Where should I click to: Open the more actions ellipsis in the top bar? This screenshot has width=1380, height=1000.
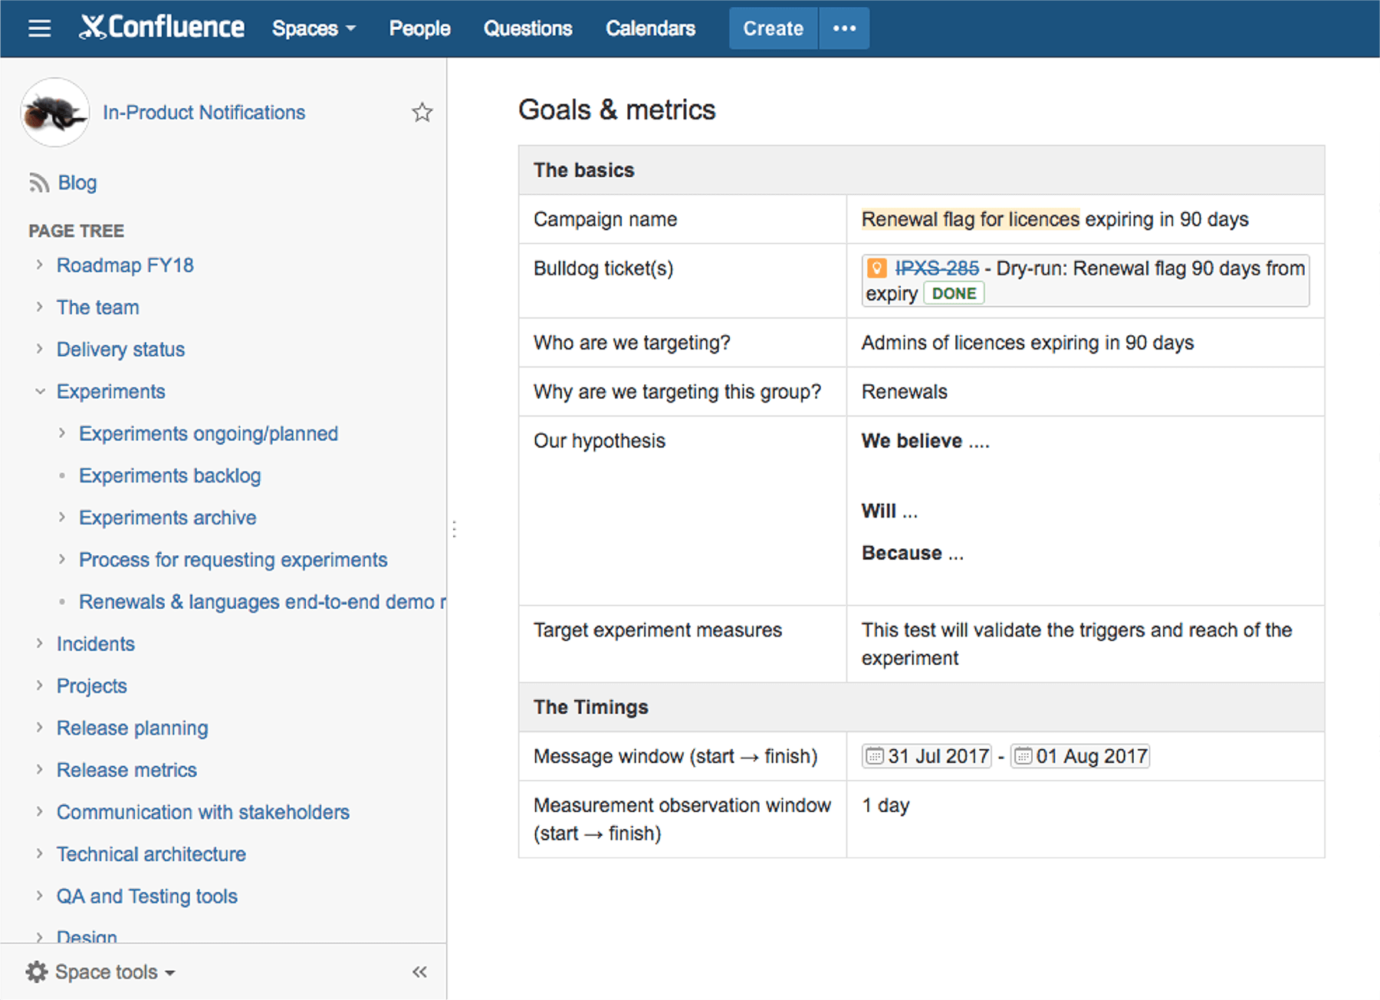click(x=844, y=27)
